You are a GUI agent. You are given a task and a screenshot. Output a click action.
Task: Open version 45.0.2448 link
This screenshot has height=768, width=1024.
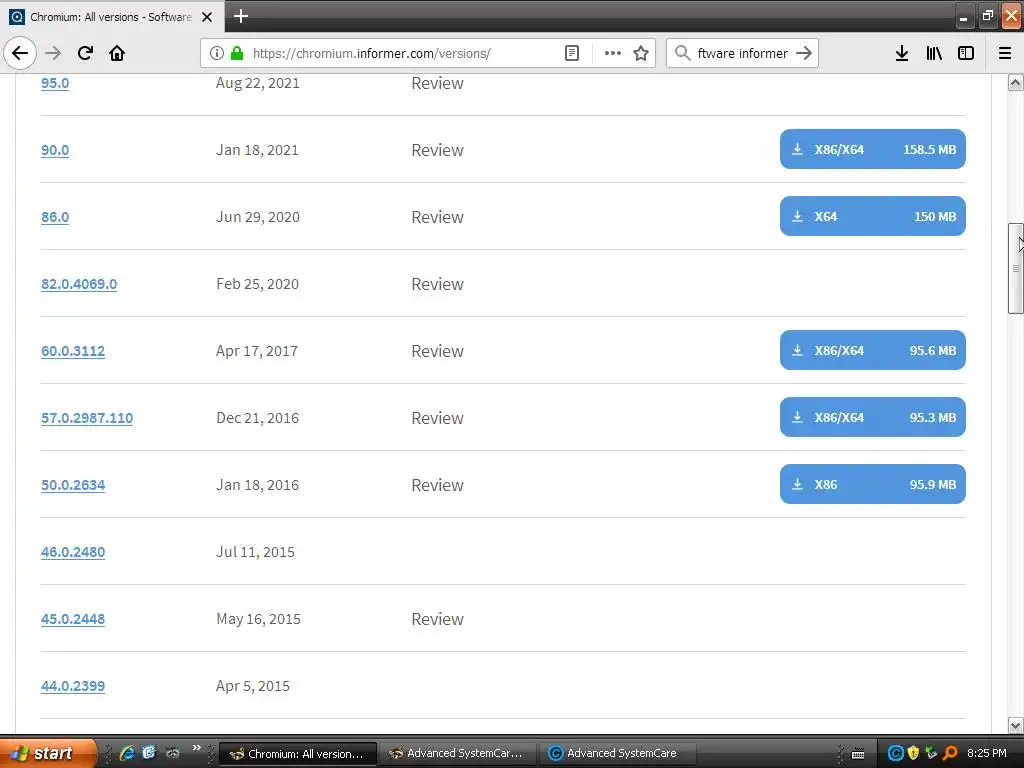point(73,619)
